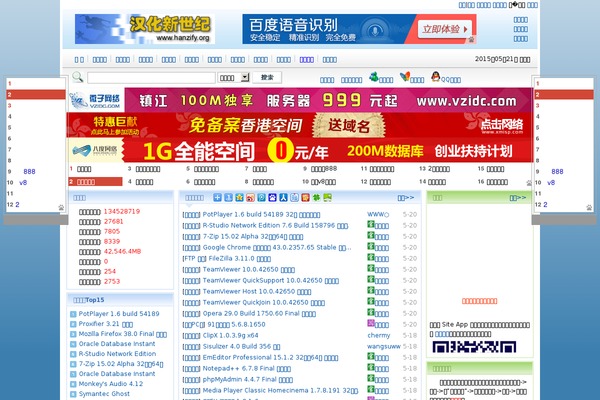Click the red value 2753
This screenshot has height=400, width=600.
coord(112,281)
